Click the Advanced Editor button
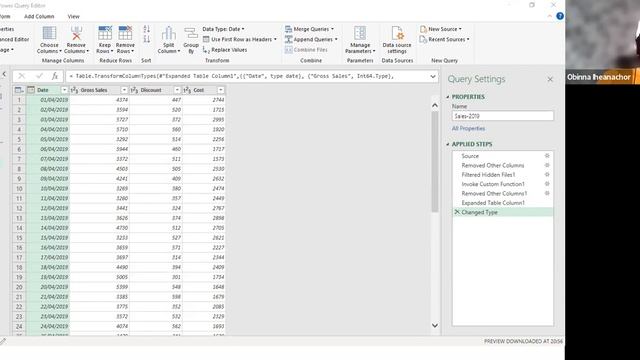640x360 pixels. (14, 40)
